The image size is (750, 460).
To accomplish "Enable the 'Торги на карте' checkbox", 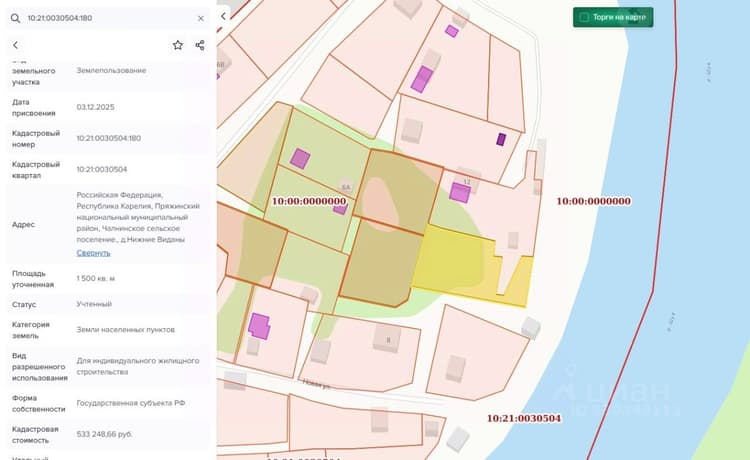I will pyautogui.click(x=584, y=17).
